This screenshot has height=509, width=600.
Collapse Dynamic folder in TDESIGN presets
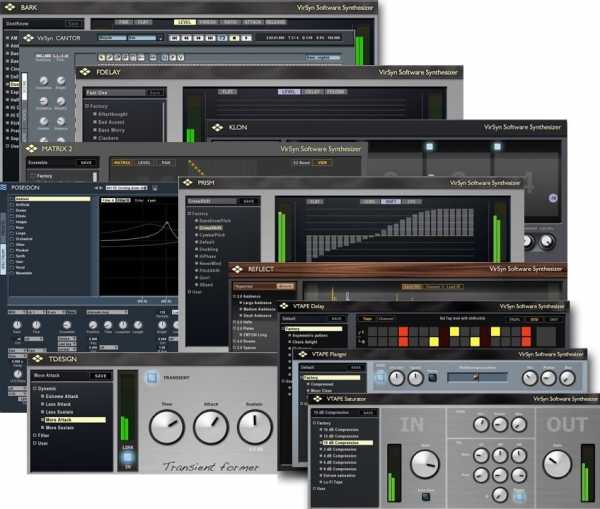(34, 388)
